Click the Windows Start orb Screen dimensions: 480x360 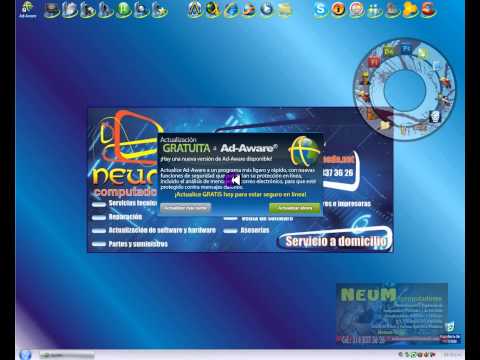[25, 354]
